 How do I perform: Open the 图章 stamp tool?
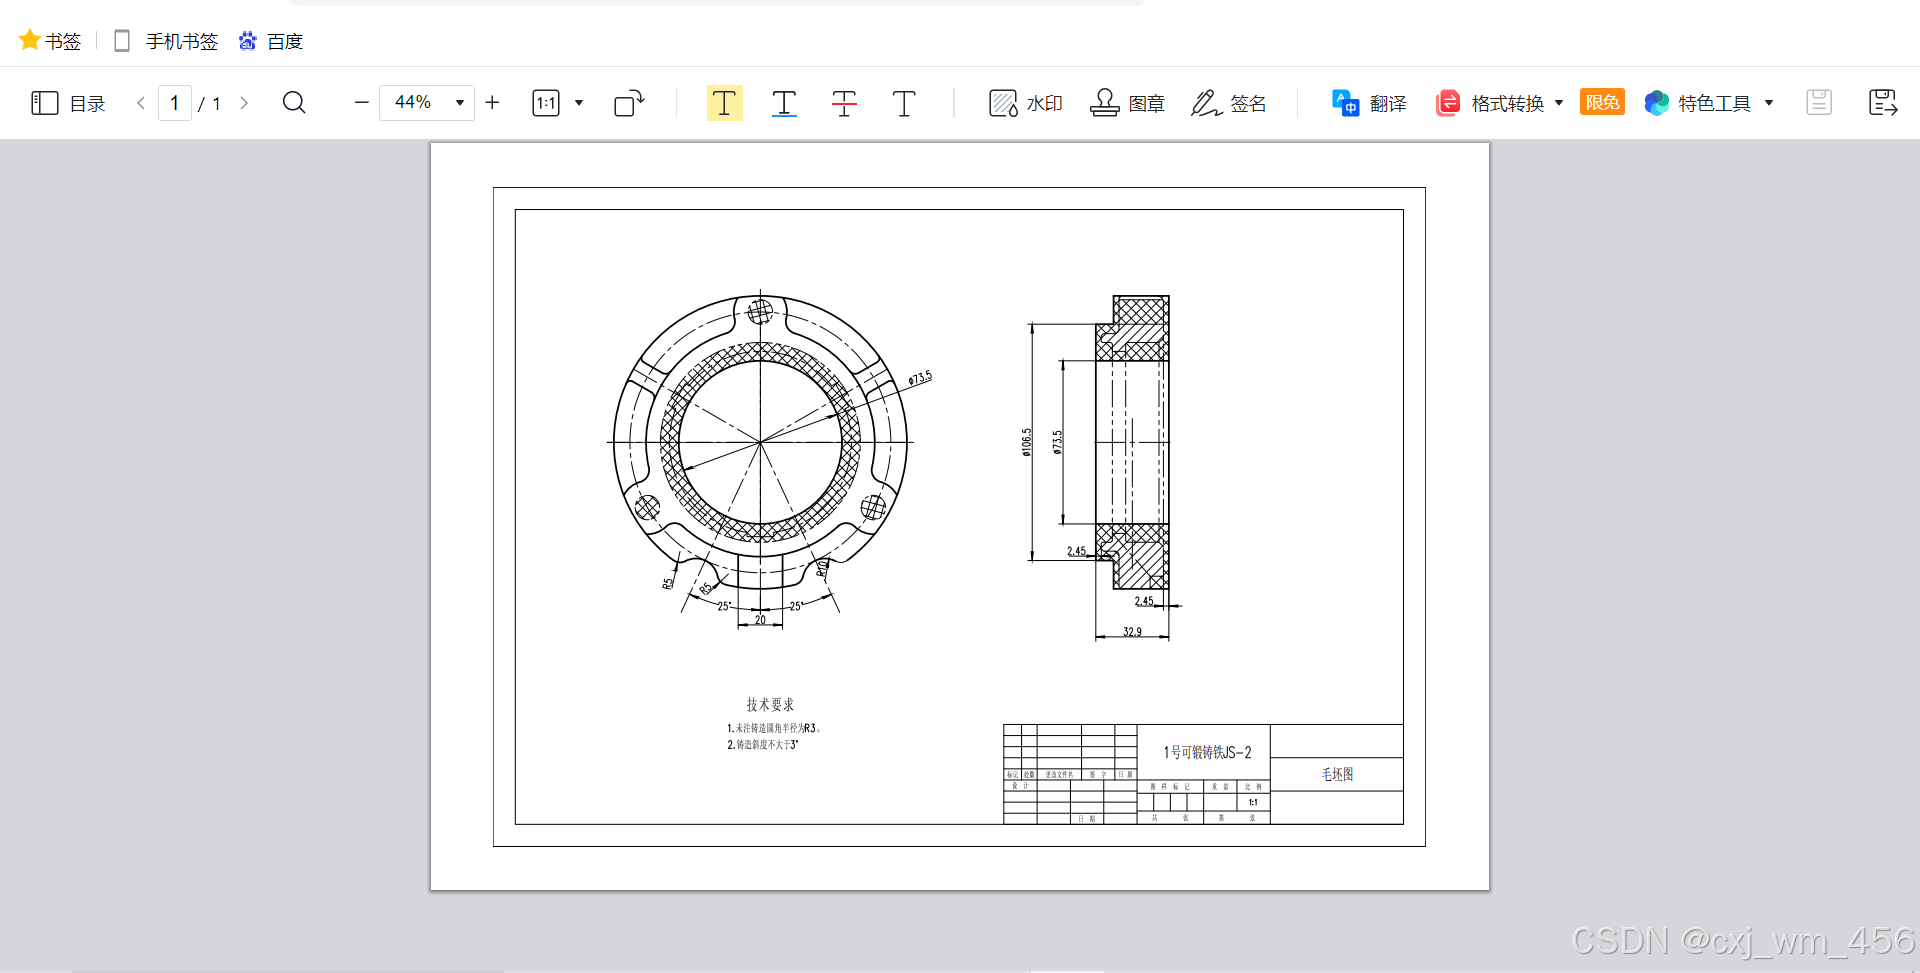(1127, 103)
